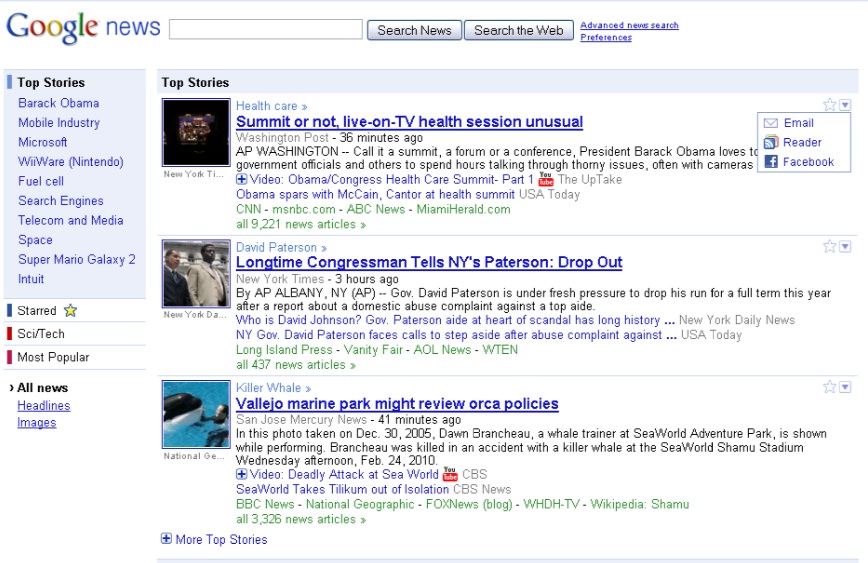
Task: Select Super Mario Galaxy 2 topic
Action: tap(77, 260)
